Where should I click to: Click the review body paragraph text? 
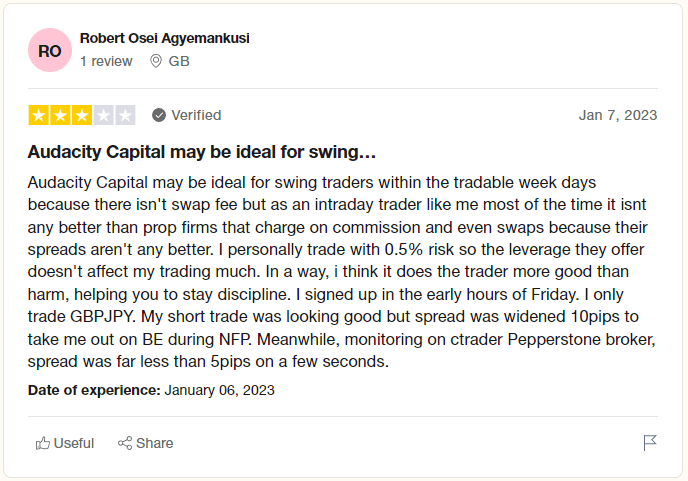coord(342,272)
